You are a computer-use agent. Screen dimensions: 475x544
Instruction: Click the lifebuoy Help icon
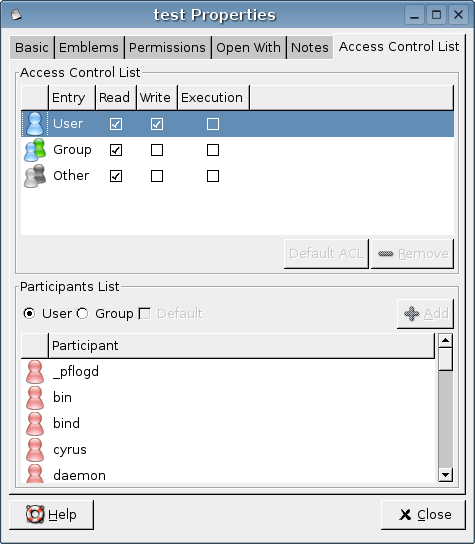35,514
